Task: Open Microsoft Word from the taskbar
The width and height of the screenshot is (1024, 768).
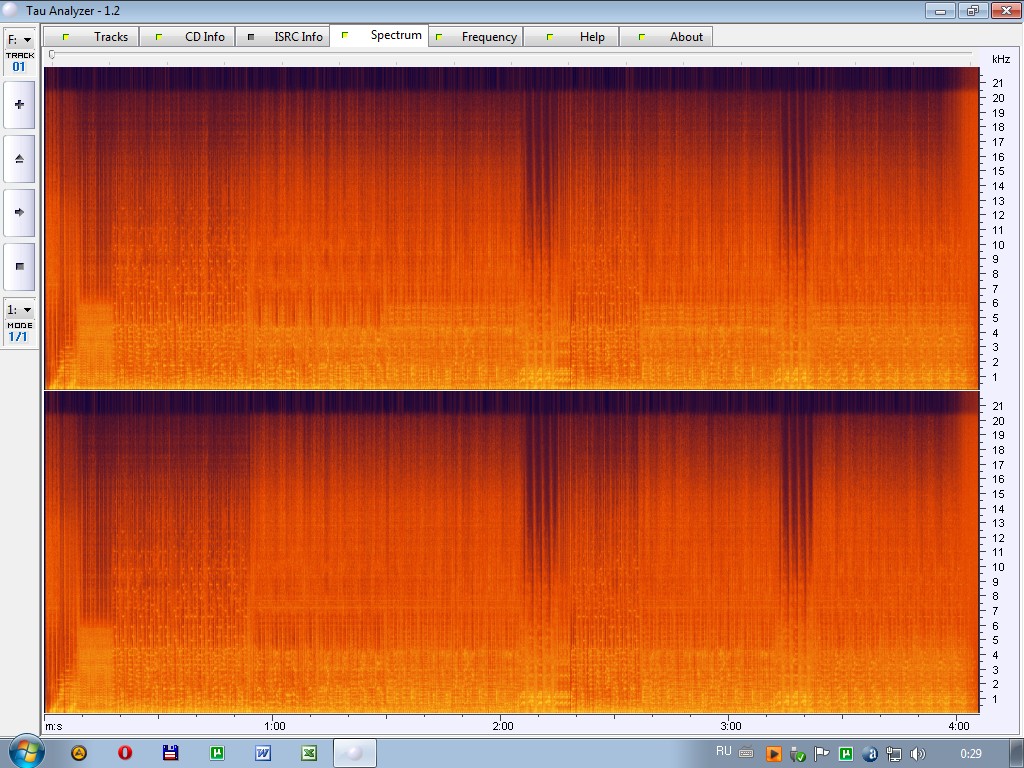Action: coord(263,753)
